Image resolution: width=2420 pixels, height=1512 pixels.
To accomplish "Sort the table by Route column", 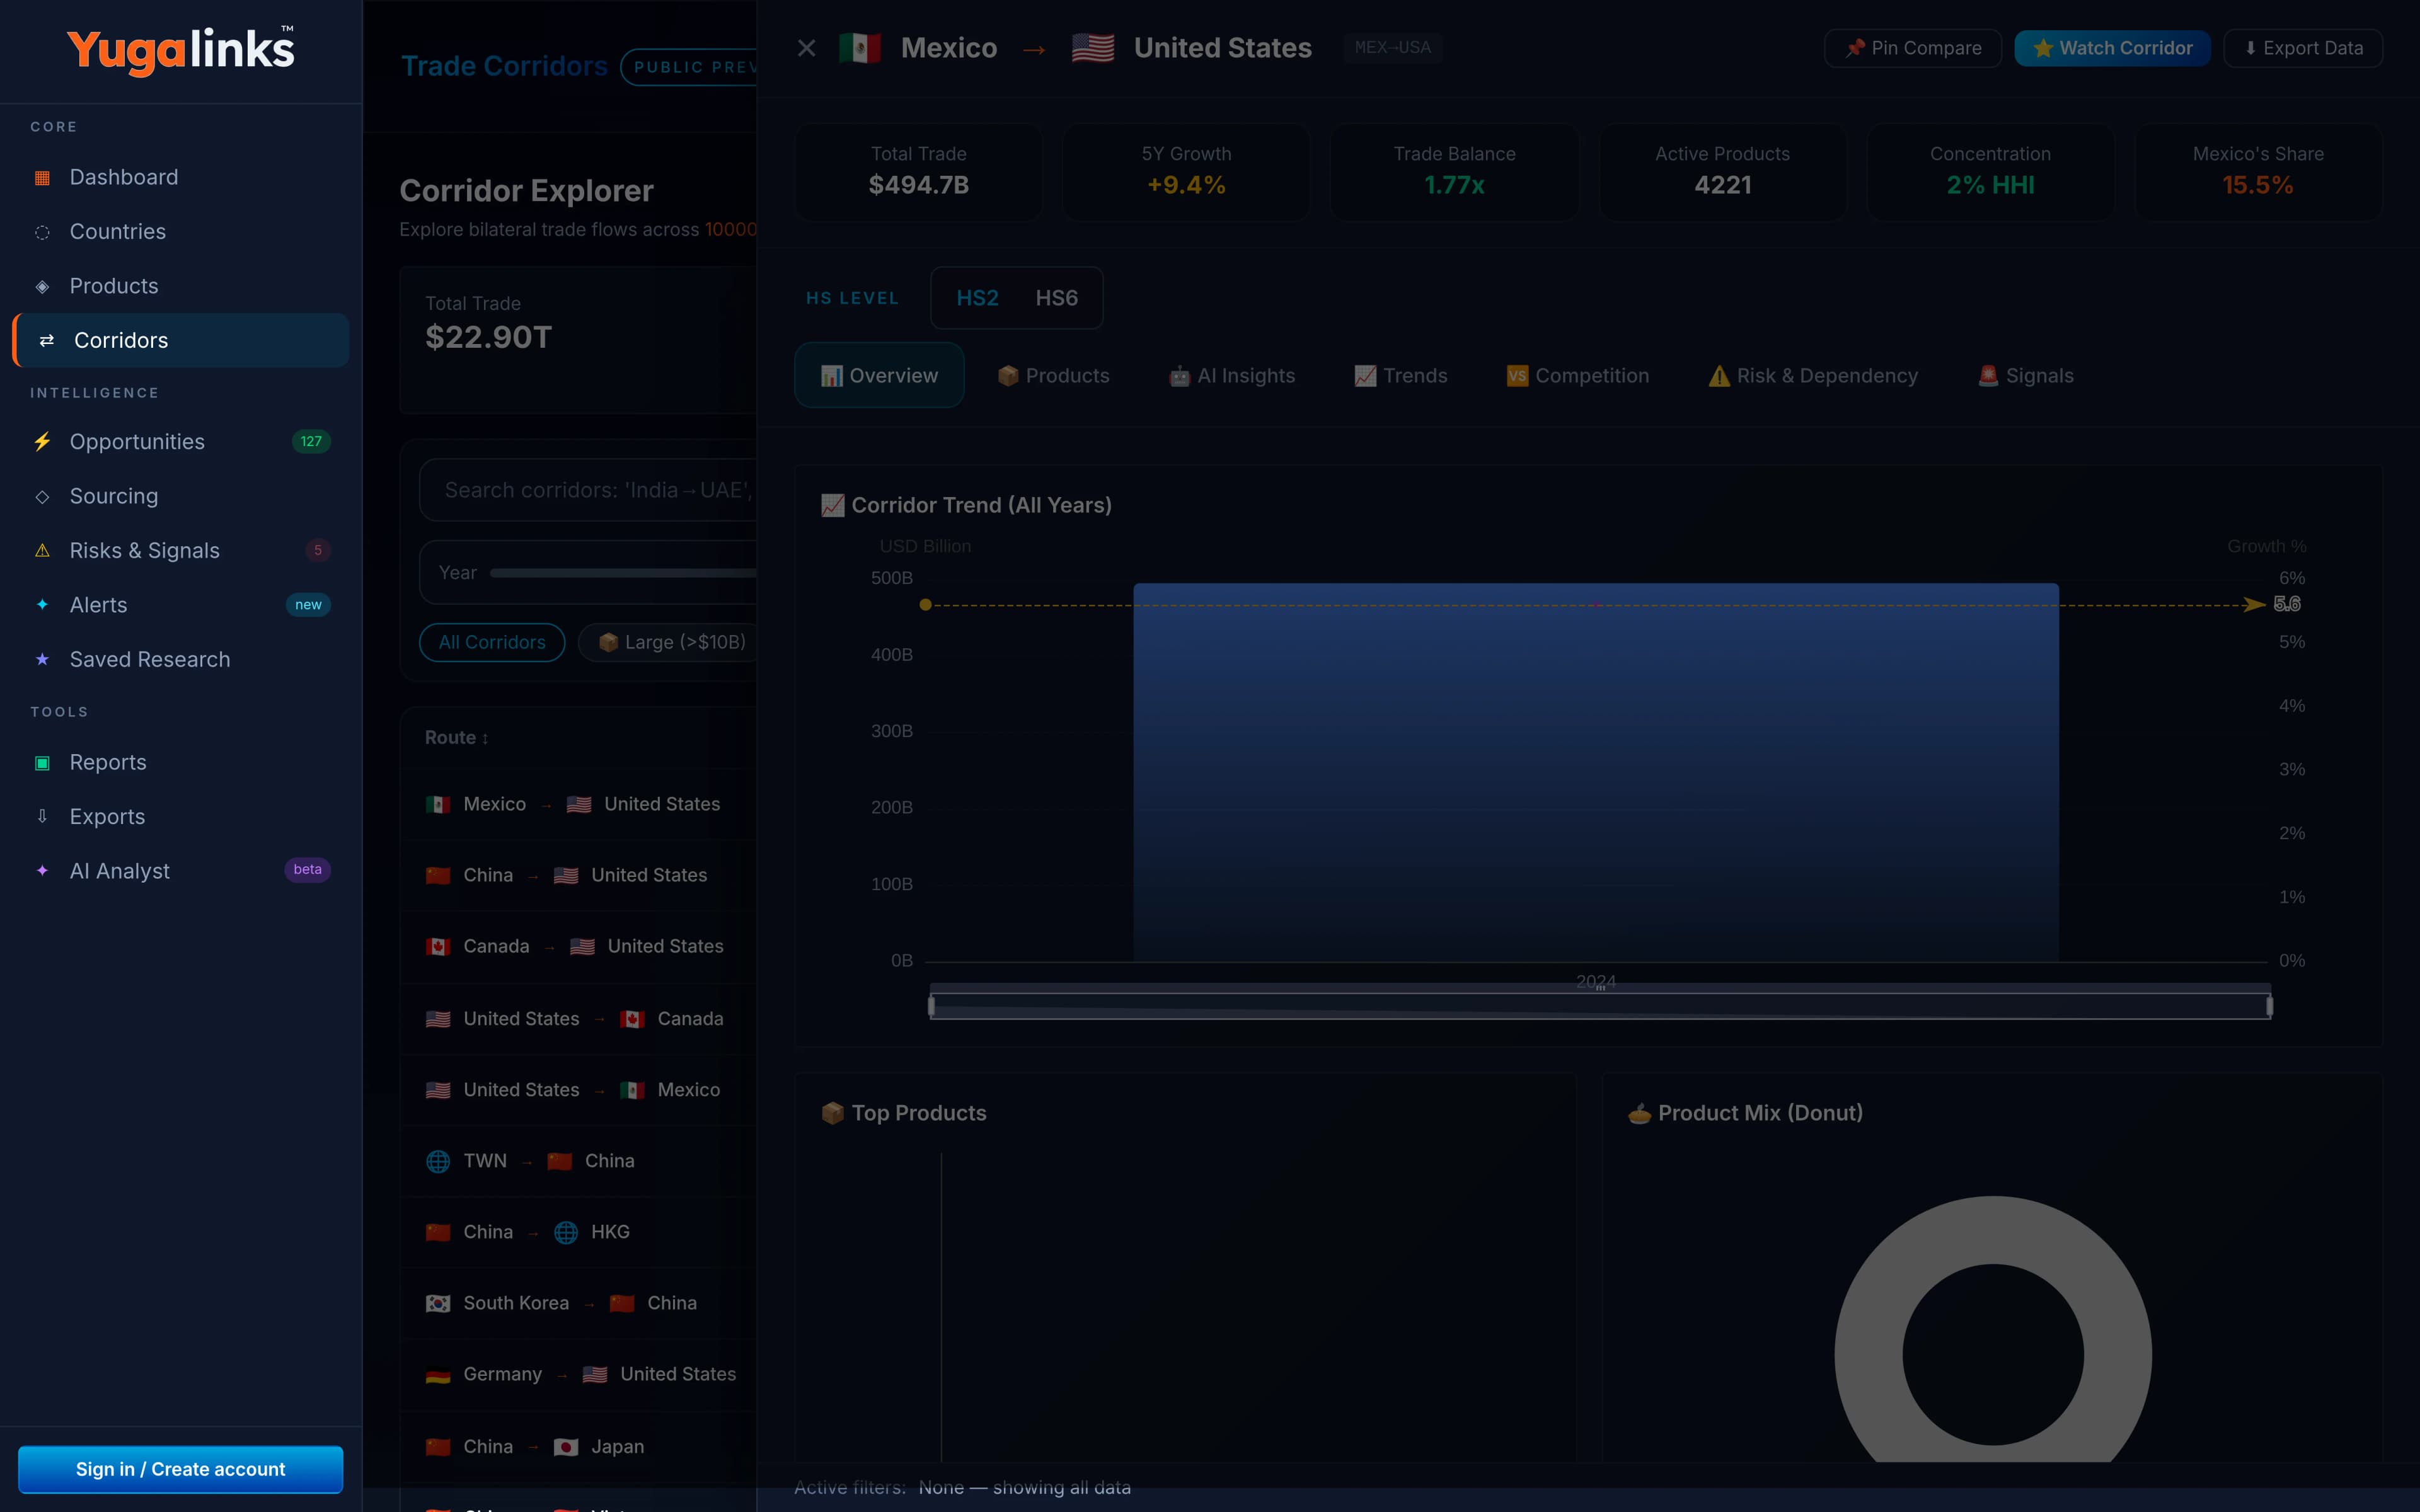I will (x=457, y=738).
